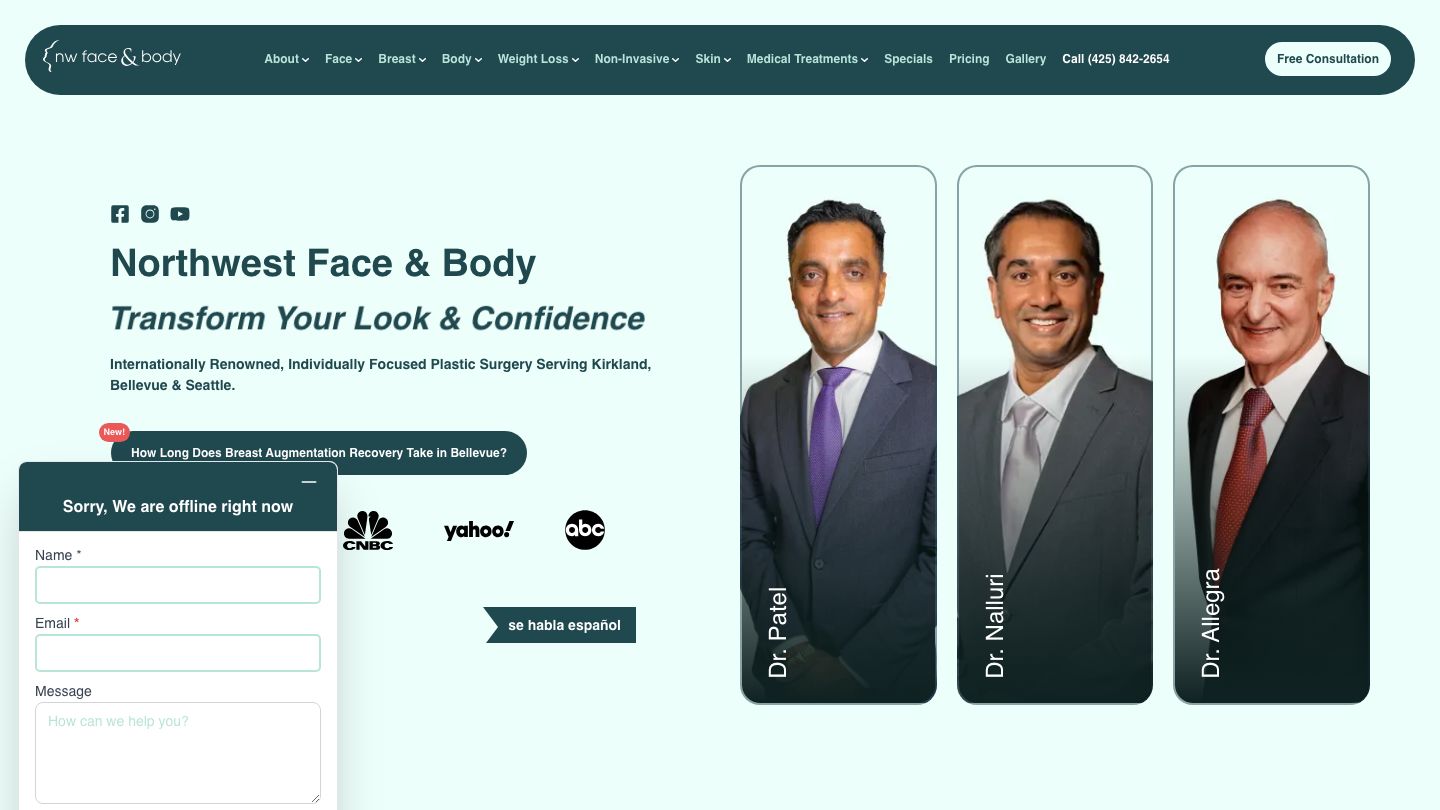Click the Free Consultation button
The width and height of the screenshot is (1440, 810).
pyautogui.click(x=1327, y=59)
